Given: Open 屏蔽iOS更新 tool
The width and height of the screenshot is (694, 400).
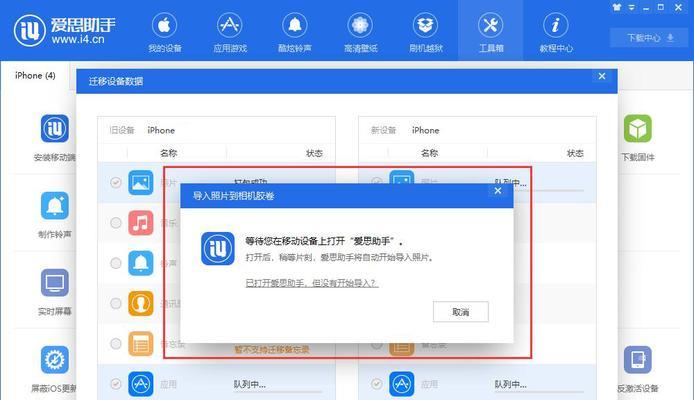Looking at the screenshot, I should tap(54, 369).
